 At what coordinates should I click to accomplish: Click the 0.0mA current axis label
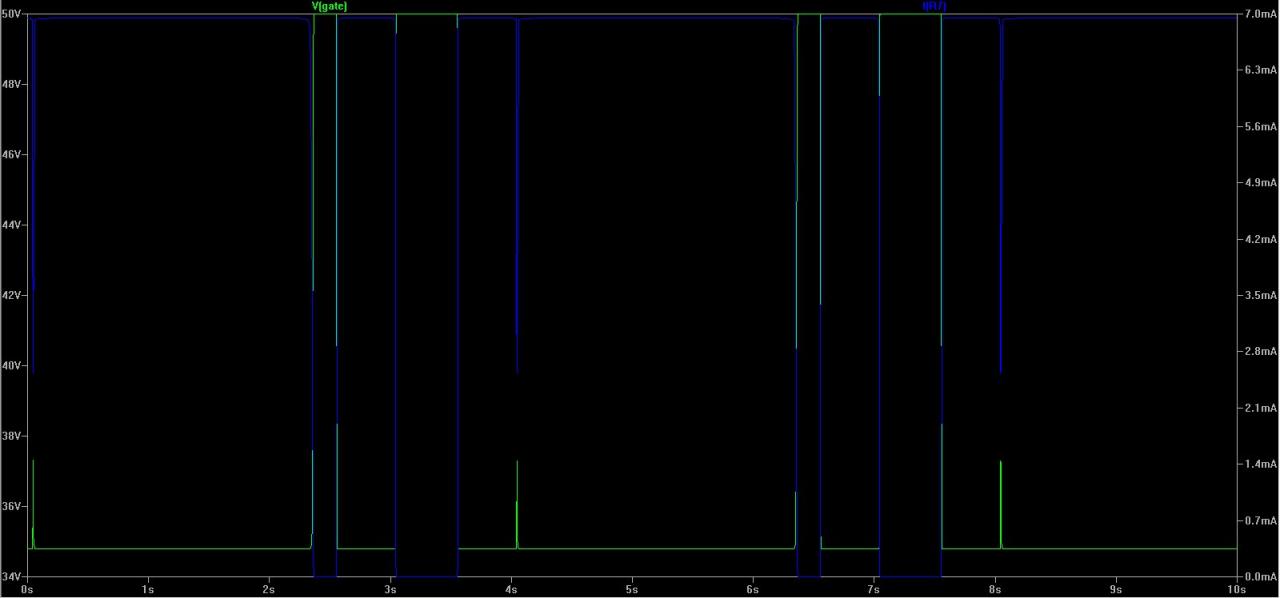1261,577
